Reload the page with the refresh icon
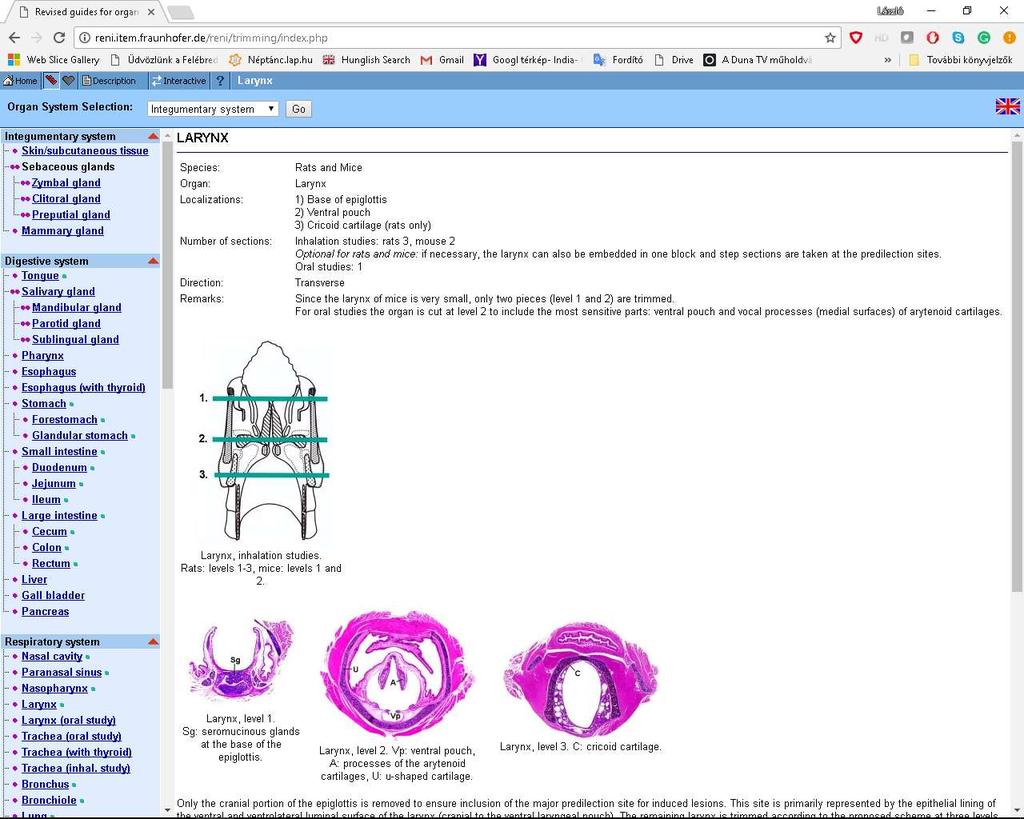The image size is (1024, 819). tap(59, 38)
